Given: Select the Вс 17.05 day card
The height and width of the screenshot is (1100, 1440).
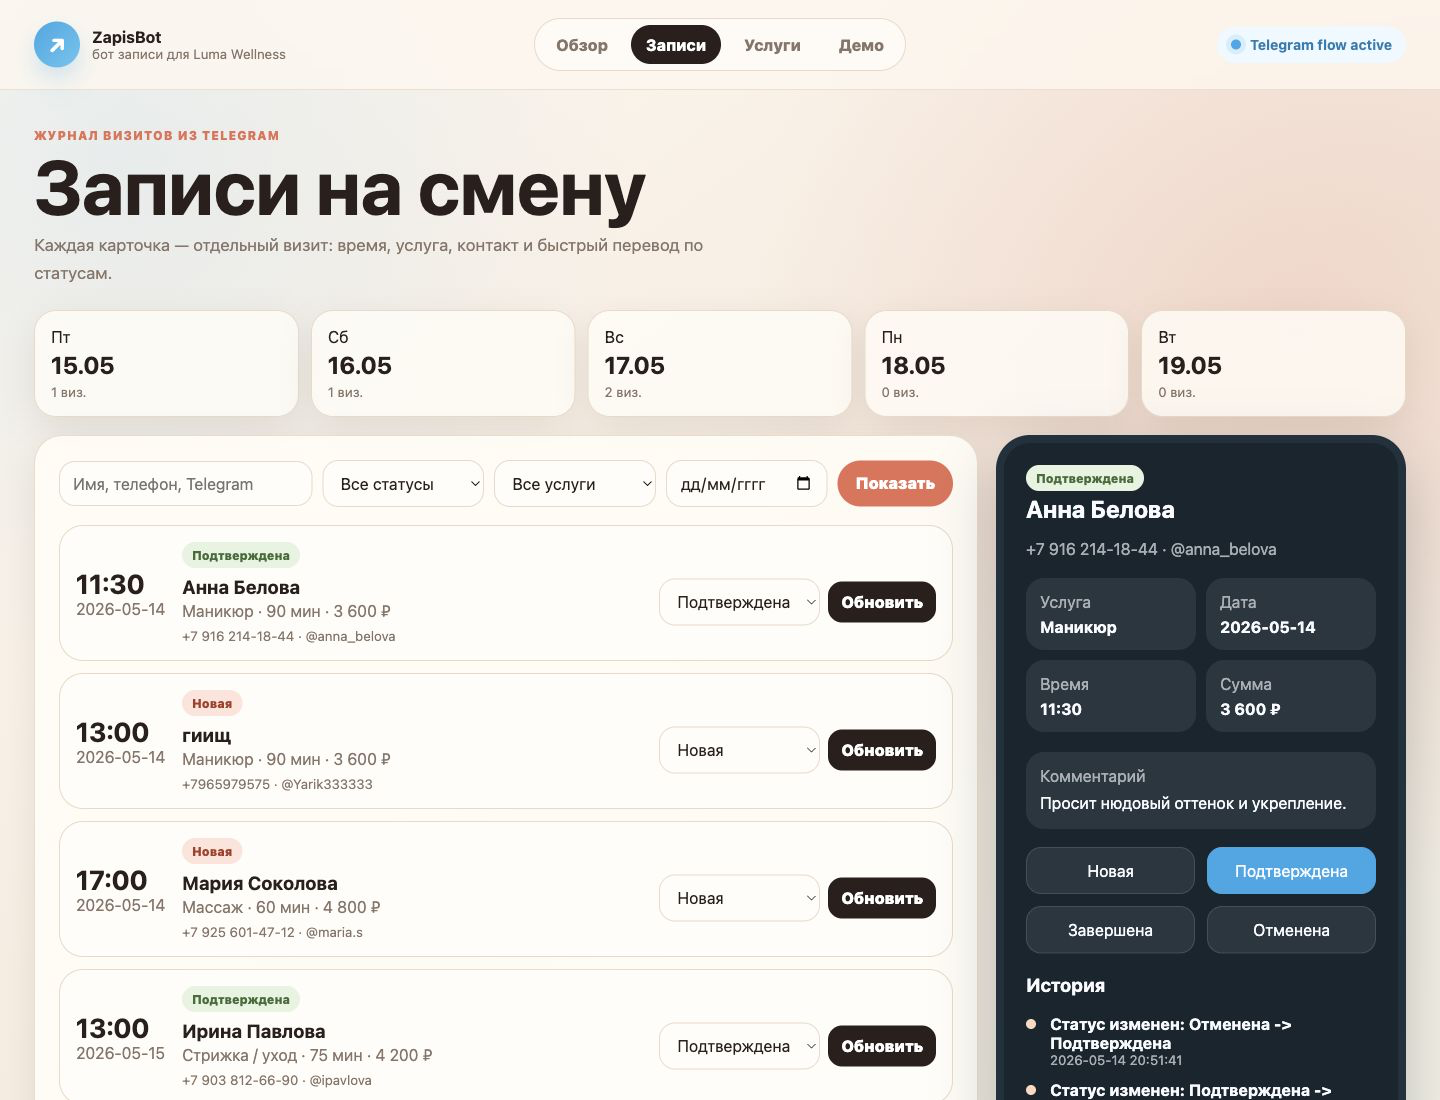Looking at the screenshot, I should [x=720, y=363].
